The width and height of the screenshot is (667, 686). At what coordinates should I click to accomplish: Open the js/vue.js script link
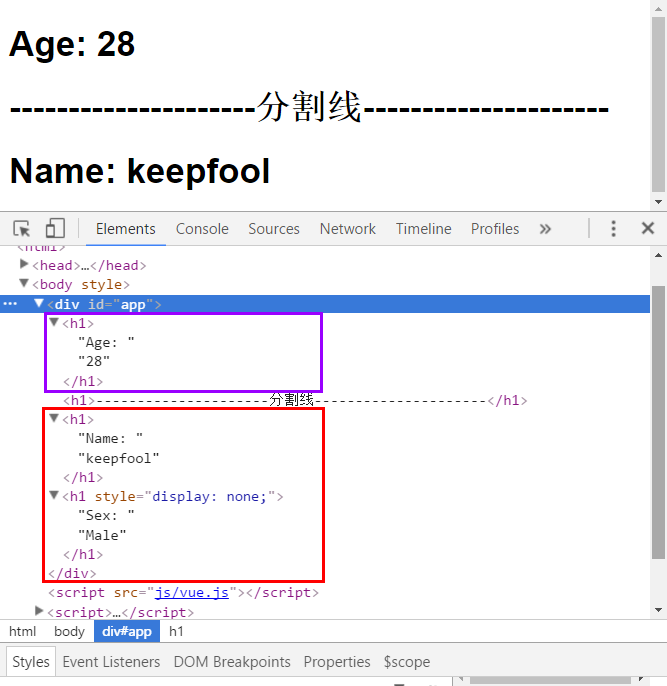(x=192, y=592)
